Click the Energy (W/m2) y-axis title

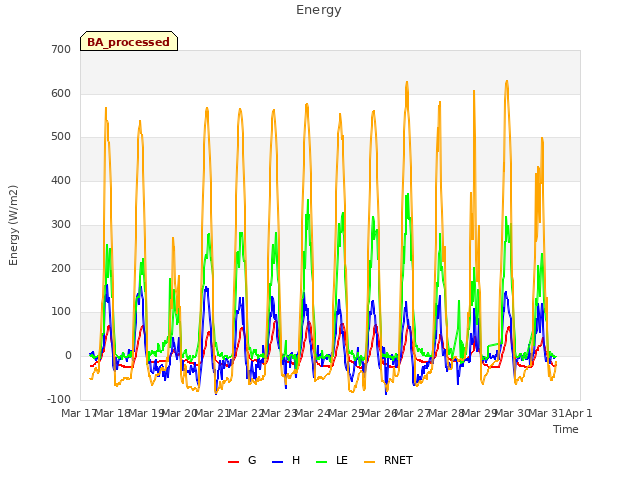coord(13,225)
